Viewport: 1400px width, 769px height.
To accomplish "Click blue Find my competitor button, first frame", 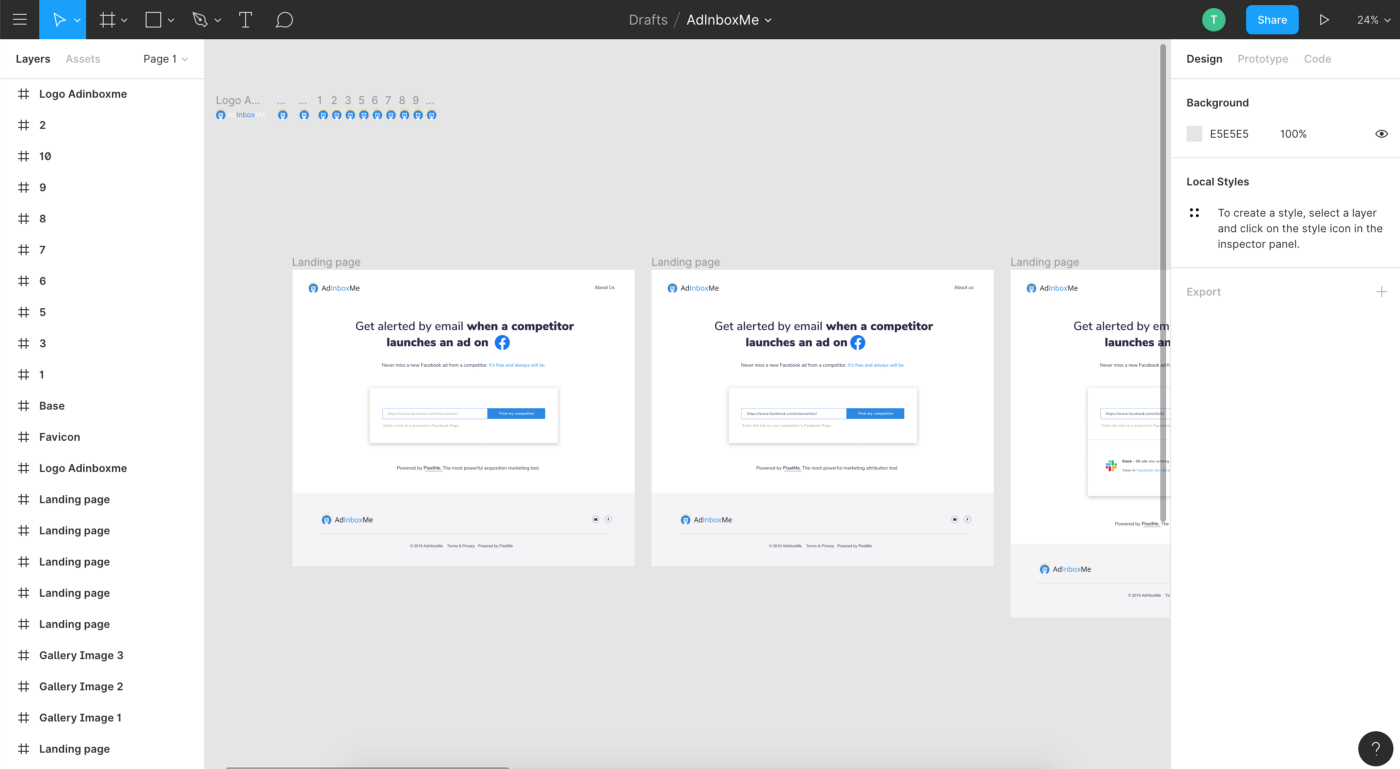I will (516, 413).
